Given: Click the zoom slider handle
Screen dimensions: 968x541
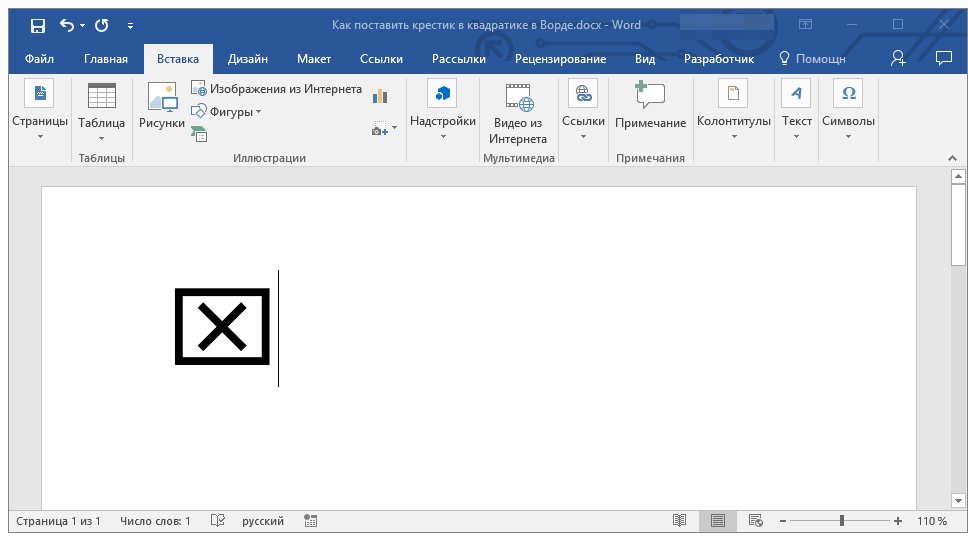Looking at the screenshot, I should click(842, 521).
